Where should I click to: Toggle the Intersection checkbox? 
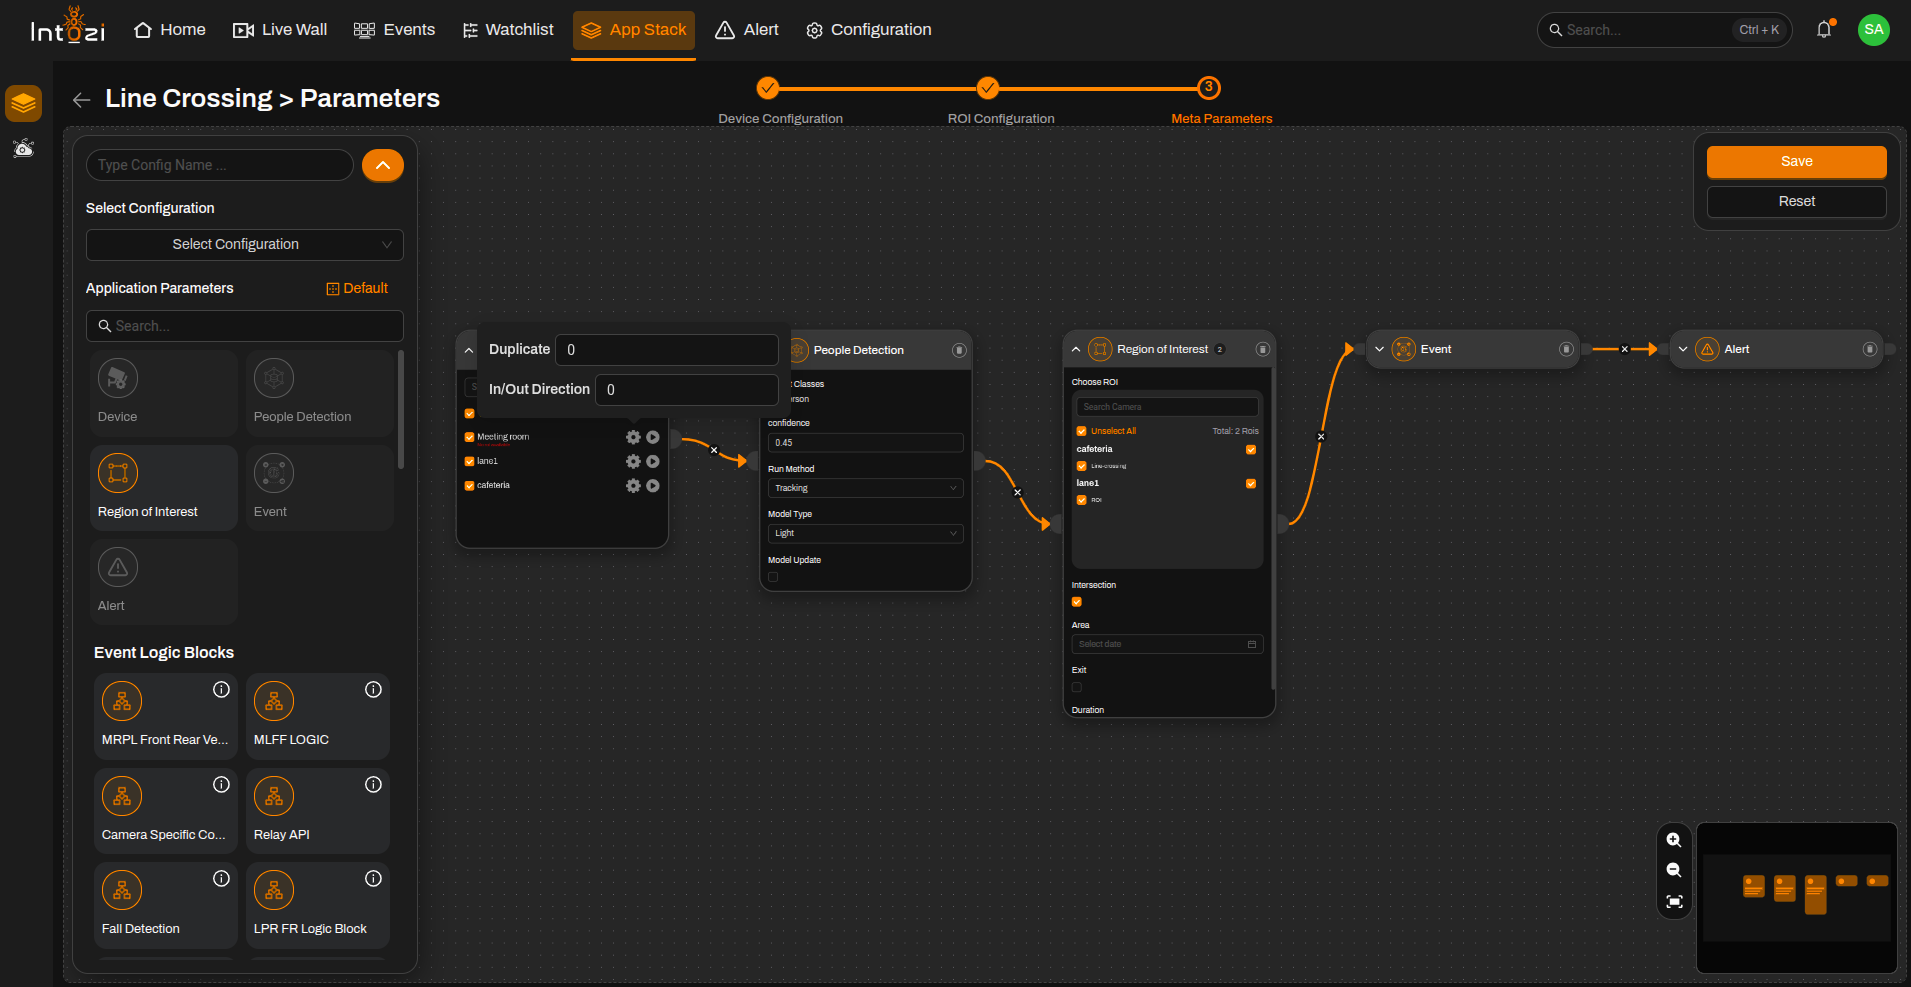pos(1077,602)
